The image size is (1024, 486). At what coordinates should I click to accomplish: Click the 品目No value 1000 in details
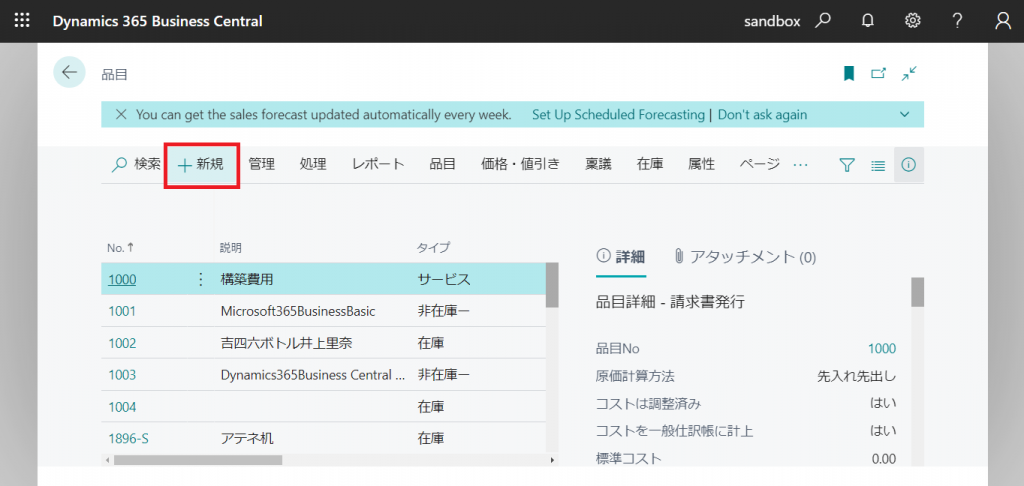coord(882,349)
